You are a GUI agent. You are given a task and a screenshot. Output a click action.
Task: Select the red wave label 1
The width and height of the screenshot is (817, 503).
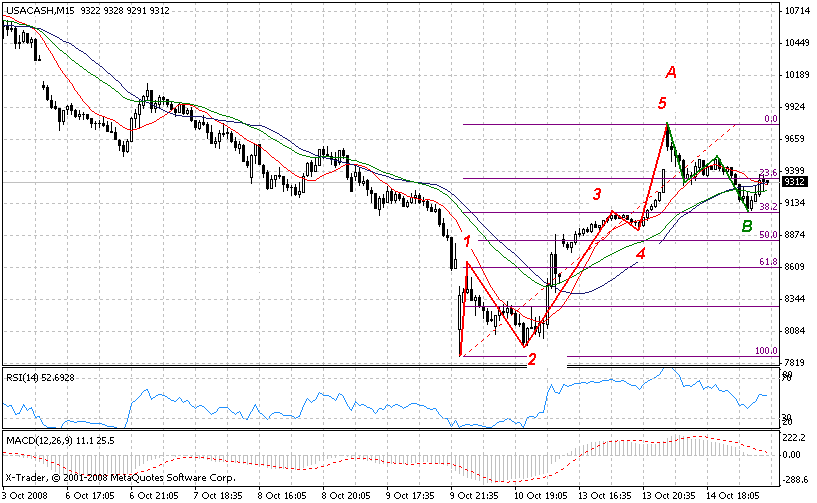(467, 241)
